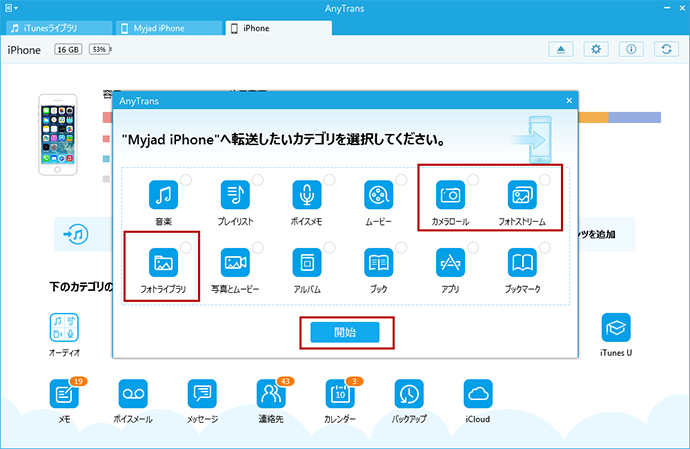The image size is (690, 449).
Task: Click the 53% battery indicator
Action: (x=100, y=49)
